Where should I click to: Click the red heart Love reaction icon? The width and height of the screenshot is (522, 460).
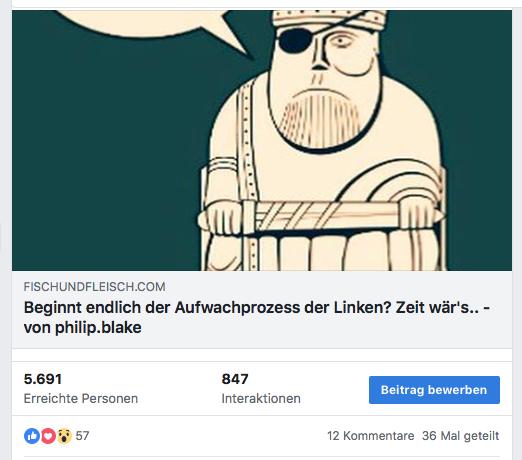pyautogui.click(x=48, y=436)
